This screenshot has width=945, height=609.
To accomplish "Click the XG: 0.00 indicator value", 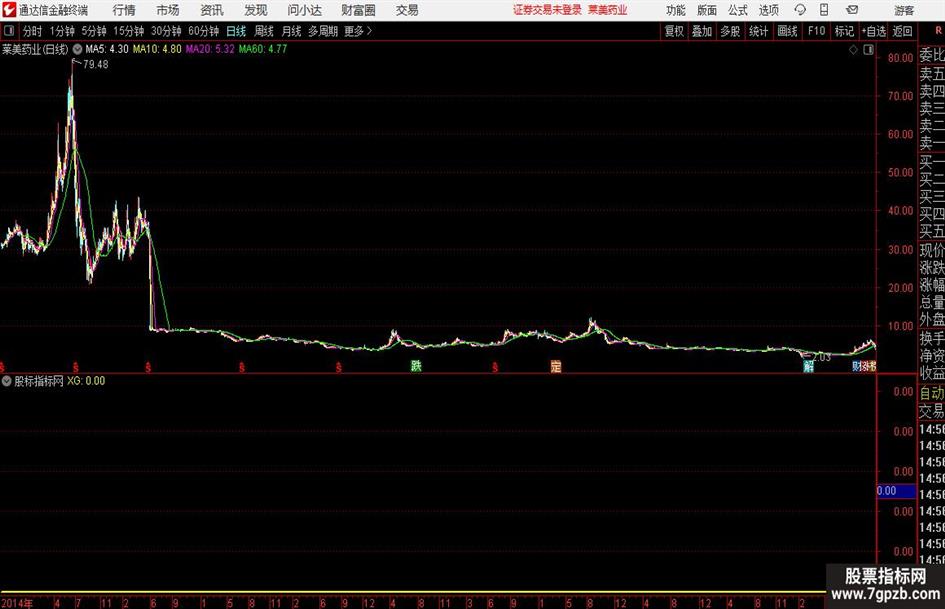I will 86,381.
